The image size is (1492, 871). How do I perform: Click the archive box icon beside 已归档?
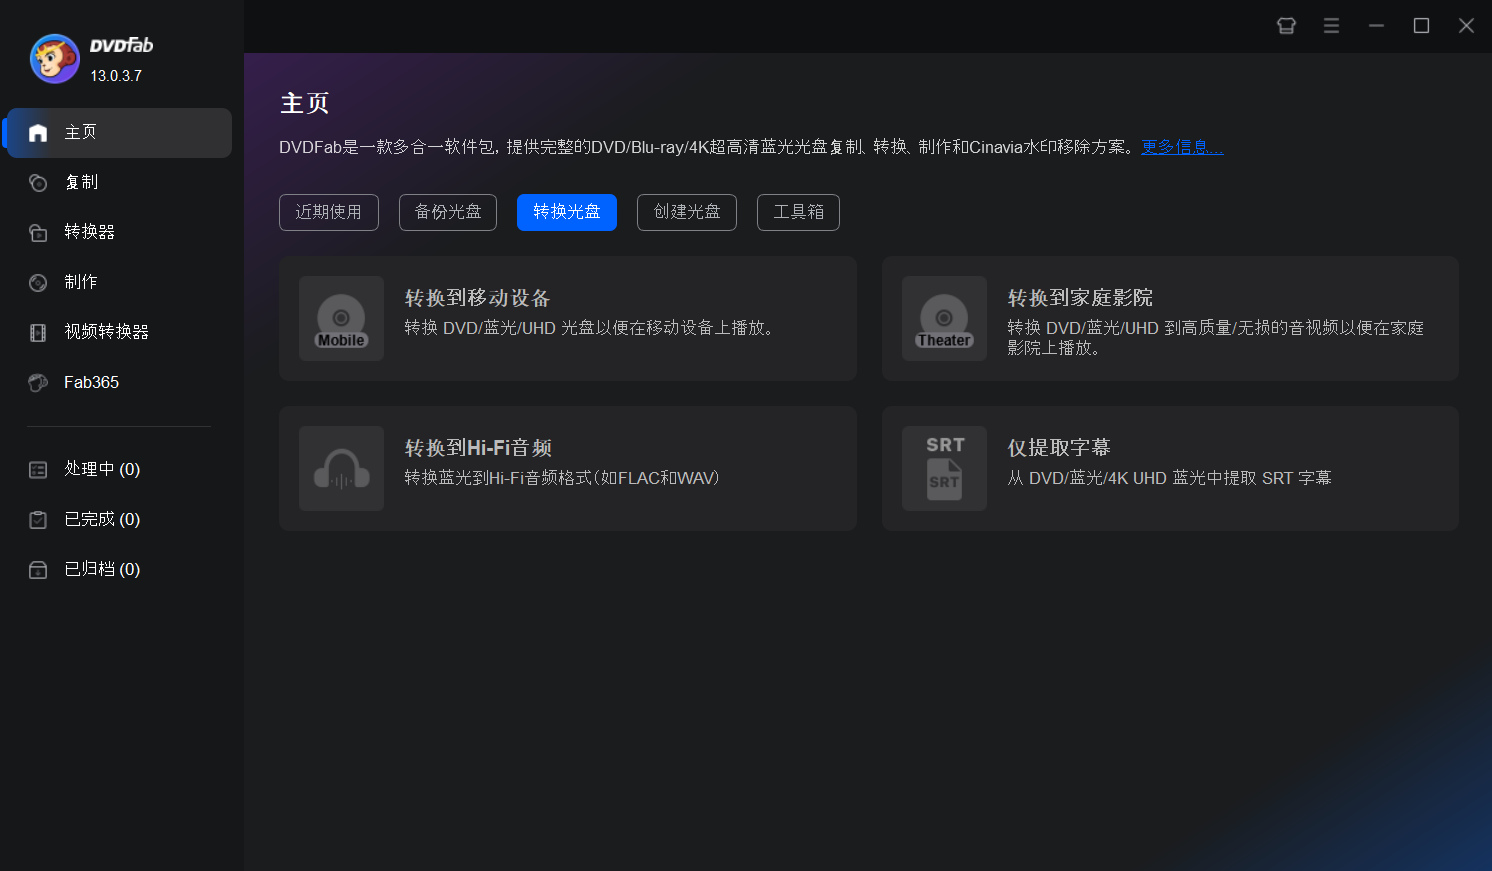(x=38, y=570)
